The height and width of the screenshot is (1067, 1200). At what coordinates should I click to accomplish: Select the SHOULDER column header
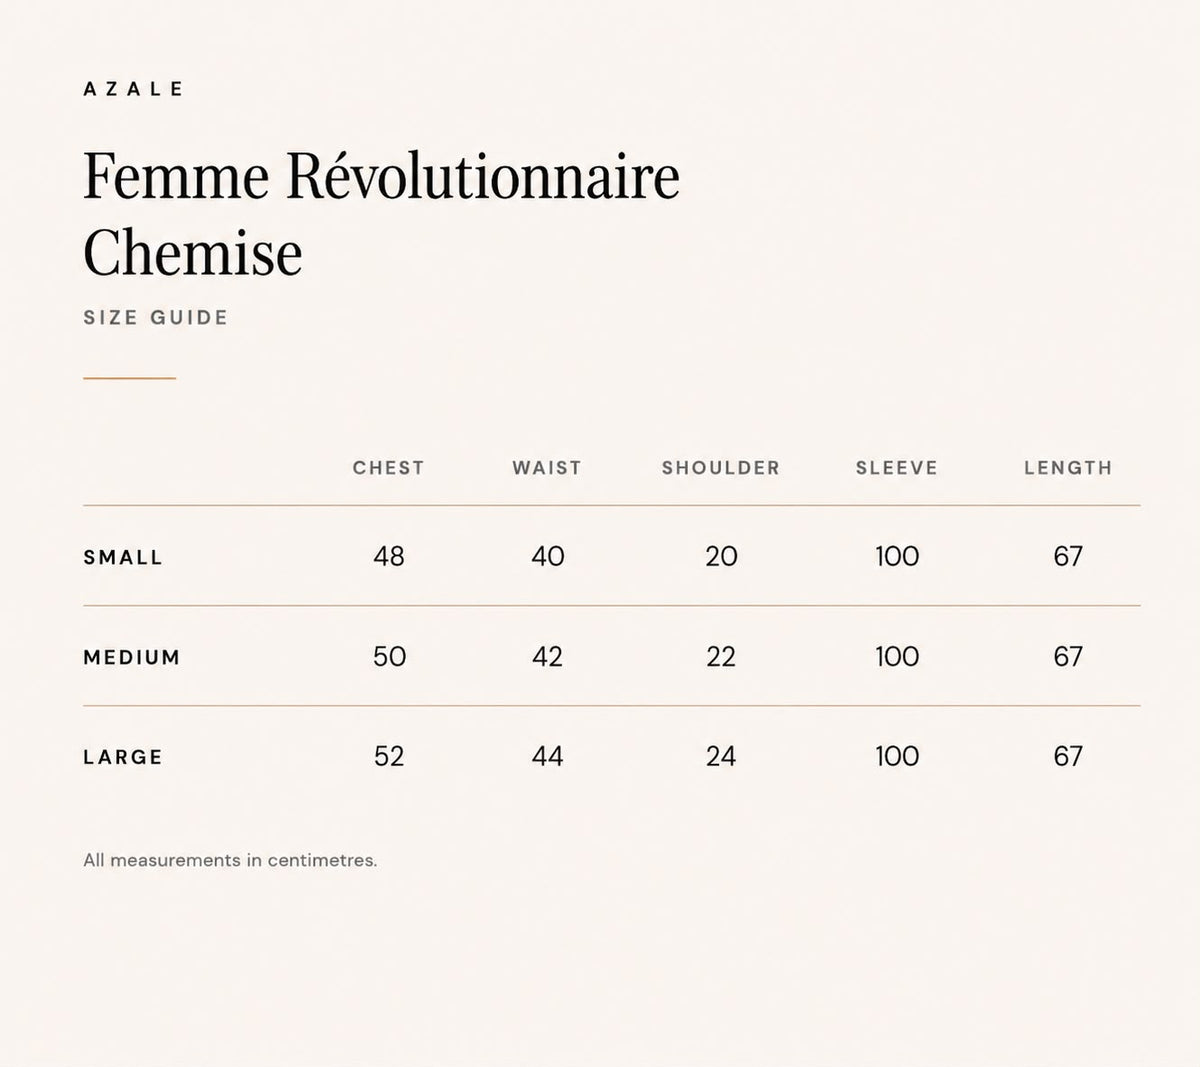click(721, 468)
